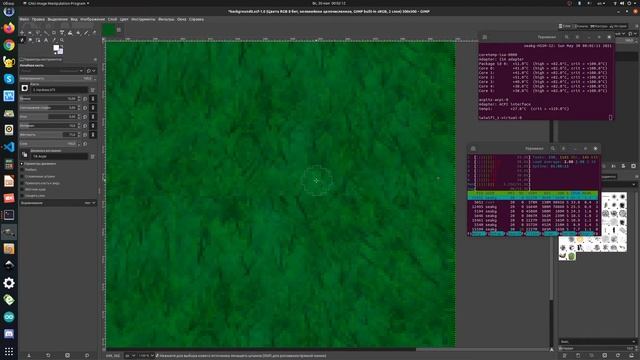Screen dimensions: 640x360
Task: Restore tool preset icon at panel bottom
Action: tap(48, 356)
